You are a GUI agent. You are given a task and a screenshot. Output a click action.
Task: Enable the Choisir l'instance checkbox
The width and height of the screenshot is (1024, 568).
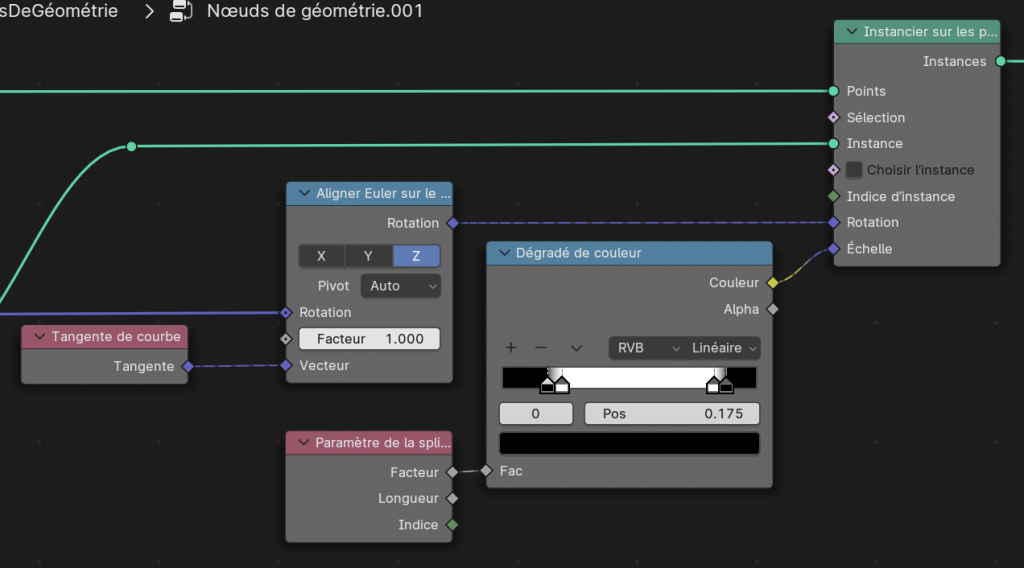click(x=854, y=170)
